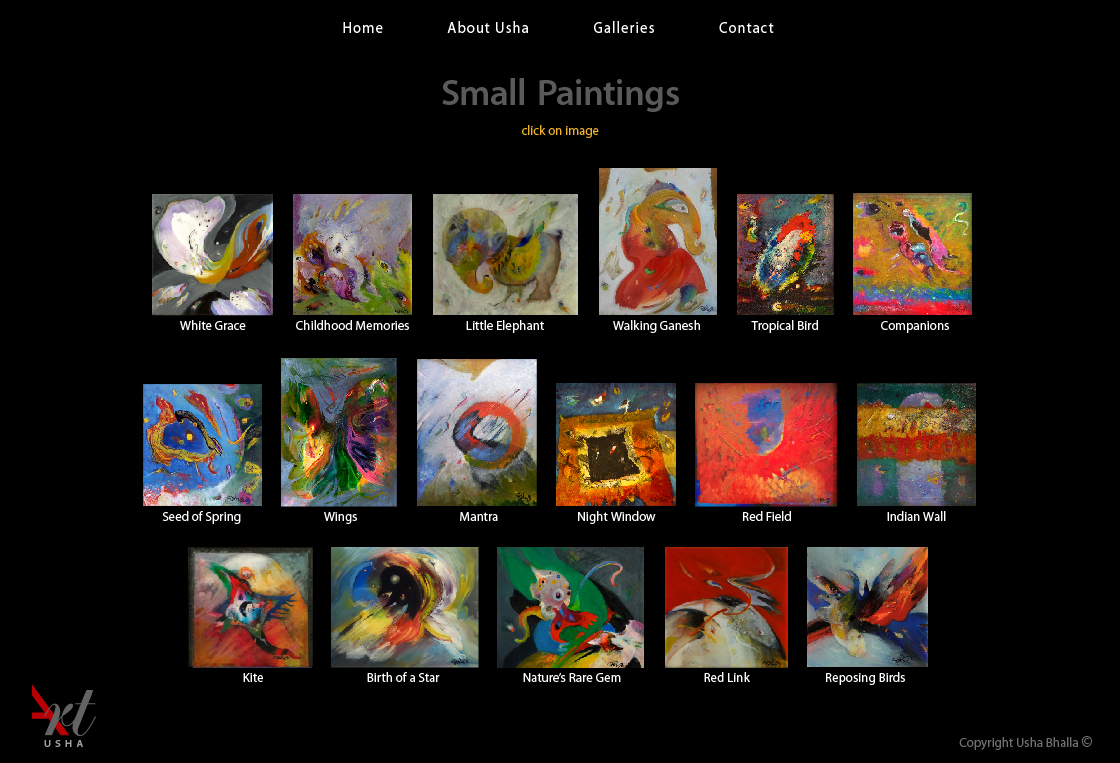
Task: View the Night Window painting
Action: point(616,444)
